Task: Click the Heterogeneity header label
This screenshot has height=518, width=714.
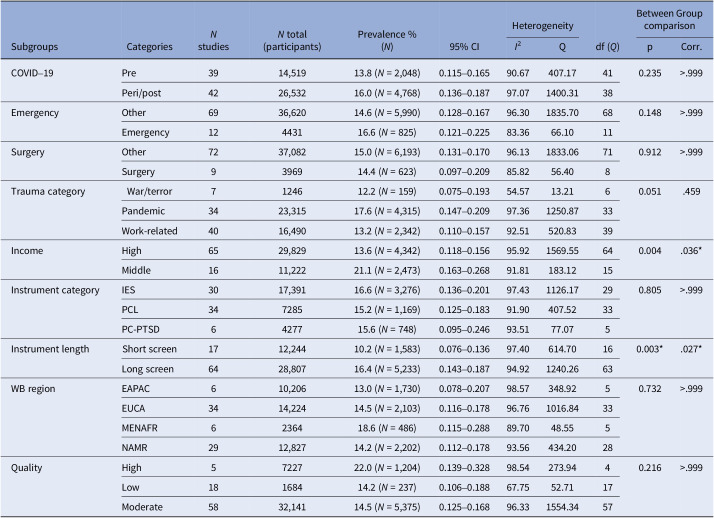Action: [542, 26]
